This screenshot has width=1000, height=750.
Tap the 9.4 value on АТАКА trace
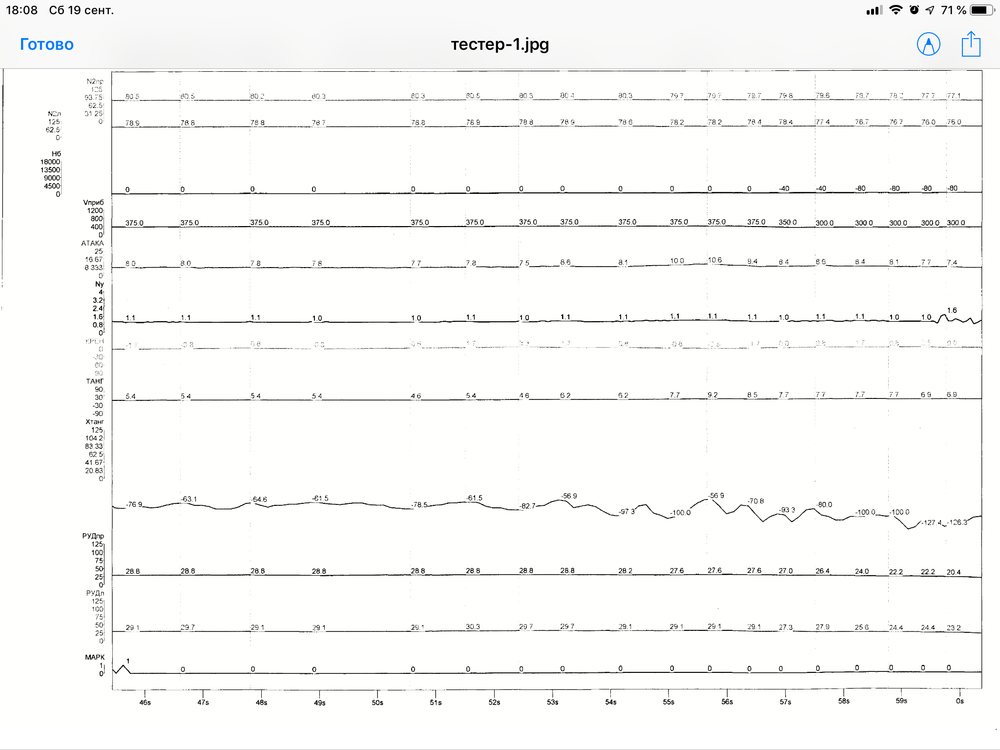tap(753, 261)
